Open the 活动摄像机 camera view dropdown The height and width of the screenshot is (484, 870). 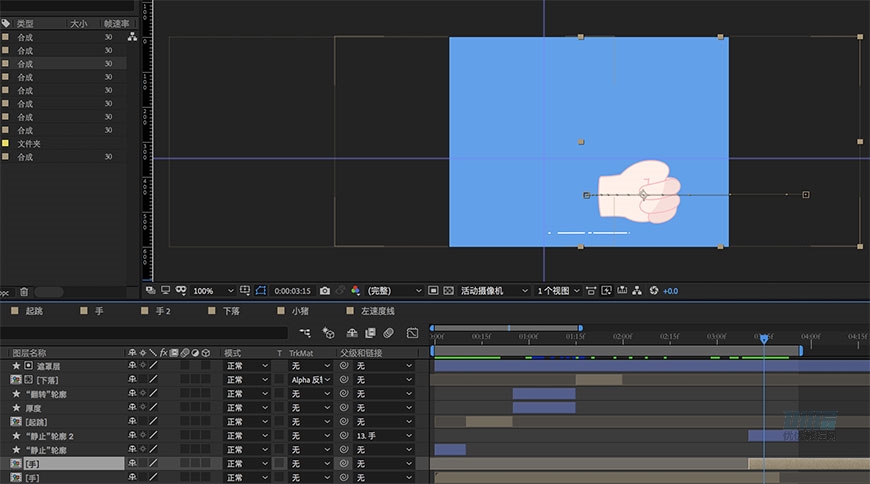coord(493,291)
